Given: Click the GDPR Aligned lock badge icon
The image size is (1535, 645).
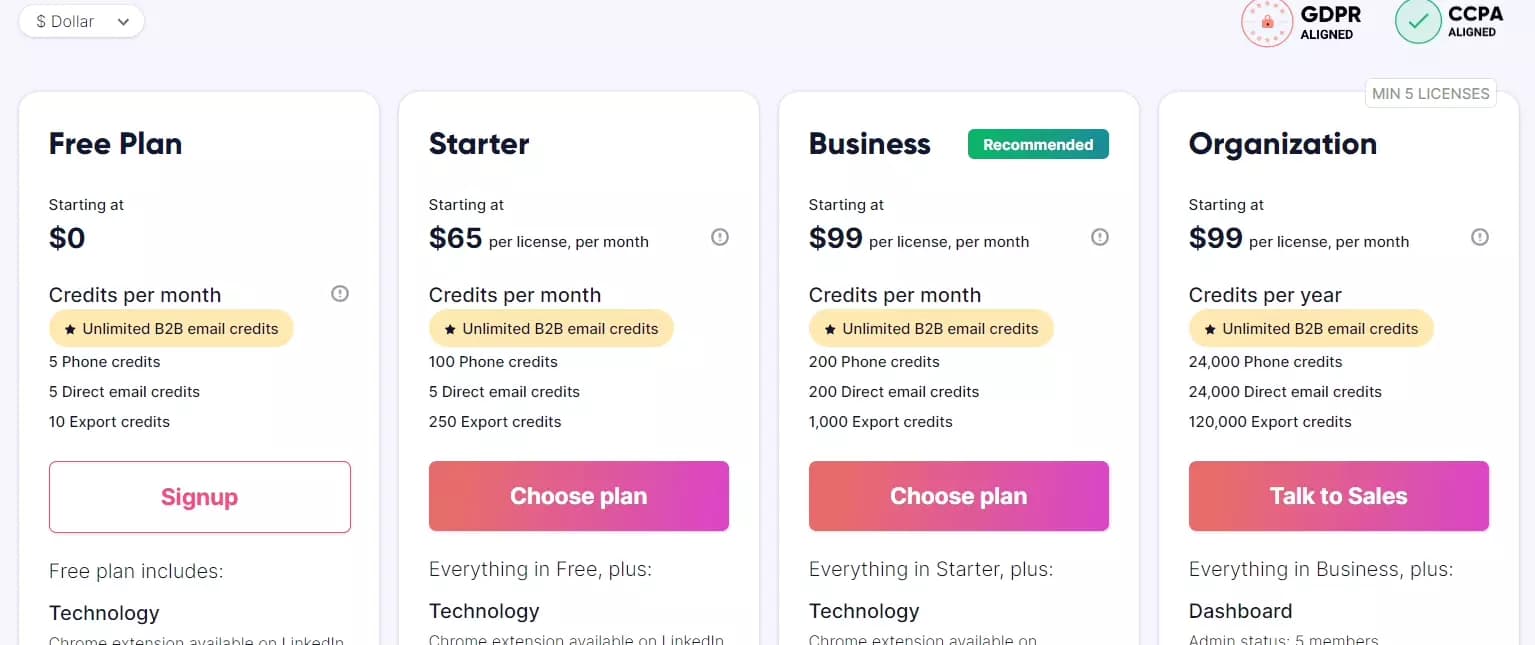Looking at the screenshot, I should (1267, 21).
